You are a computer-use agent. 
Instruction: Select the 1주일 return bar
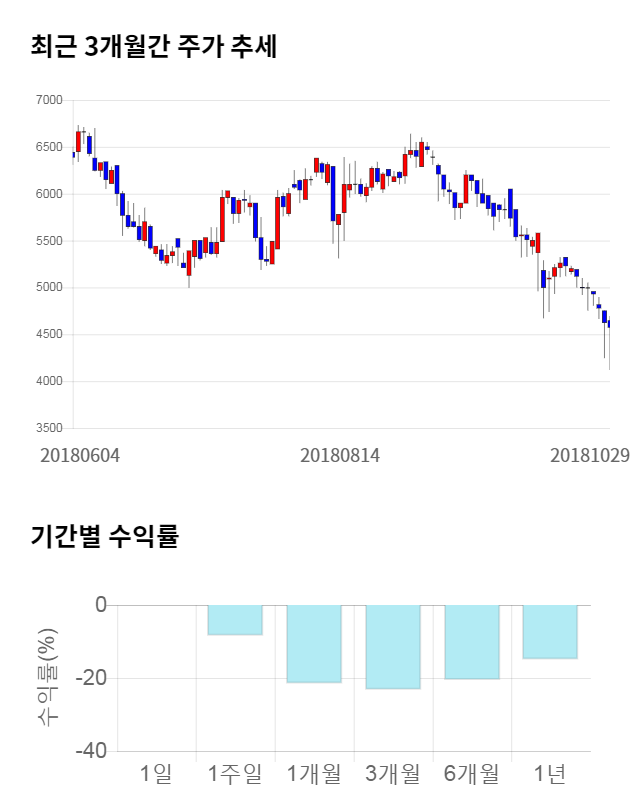coord(235,620)
